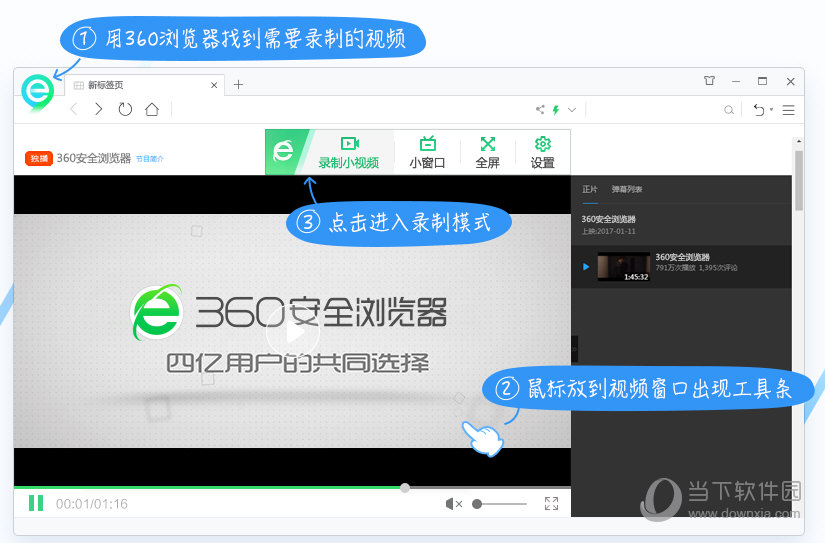This screenshot has height=543, width=825.
Task: Click the green e logo on video toolbar
Action: (x=283, y=152)
